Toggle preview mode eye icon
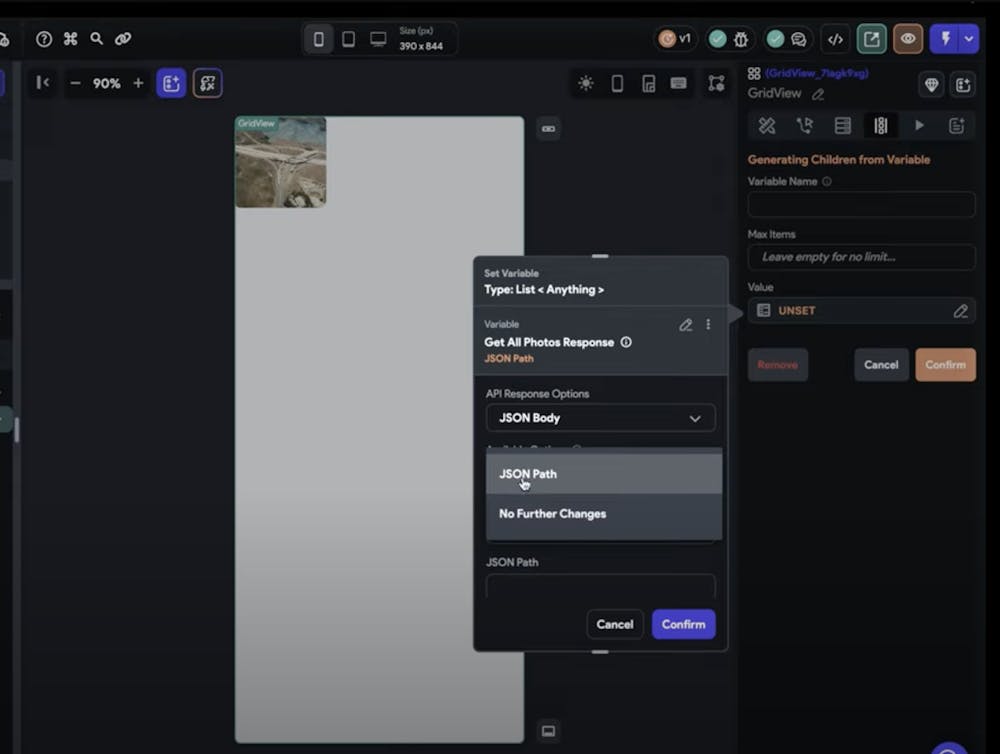 [x=908, y=39]
